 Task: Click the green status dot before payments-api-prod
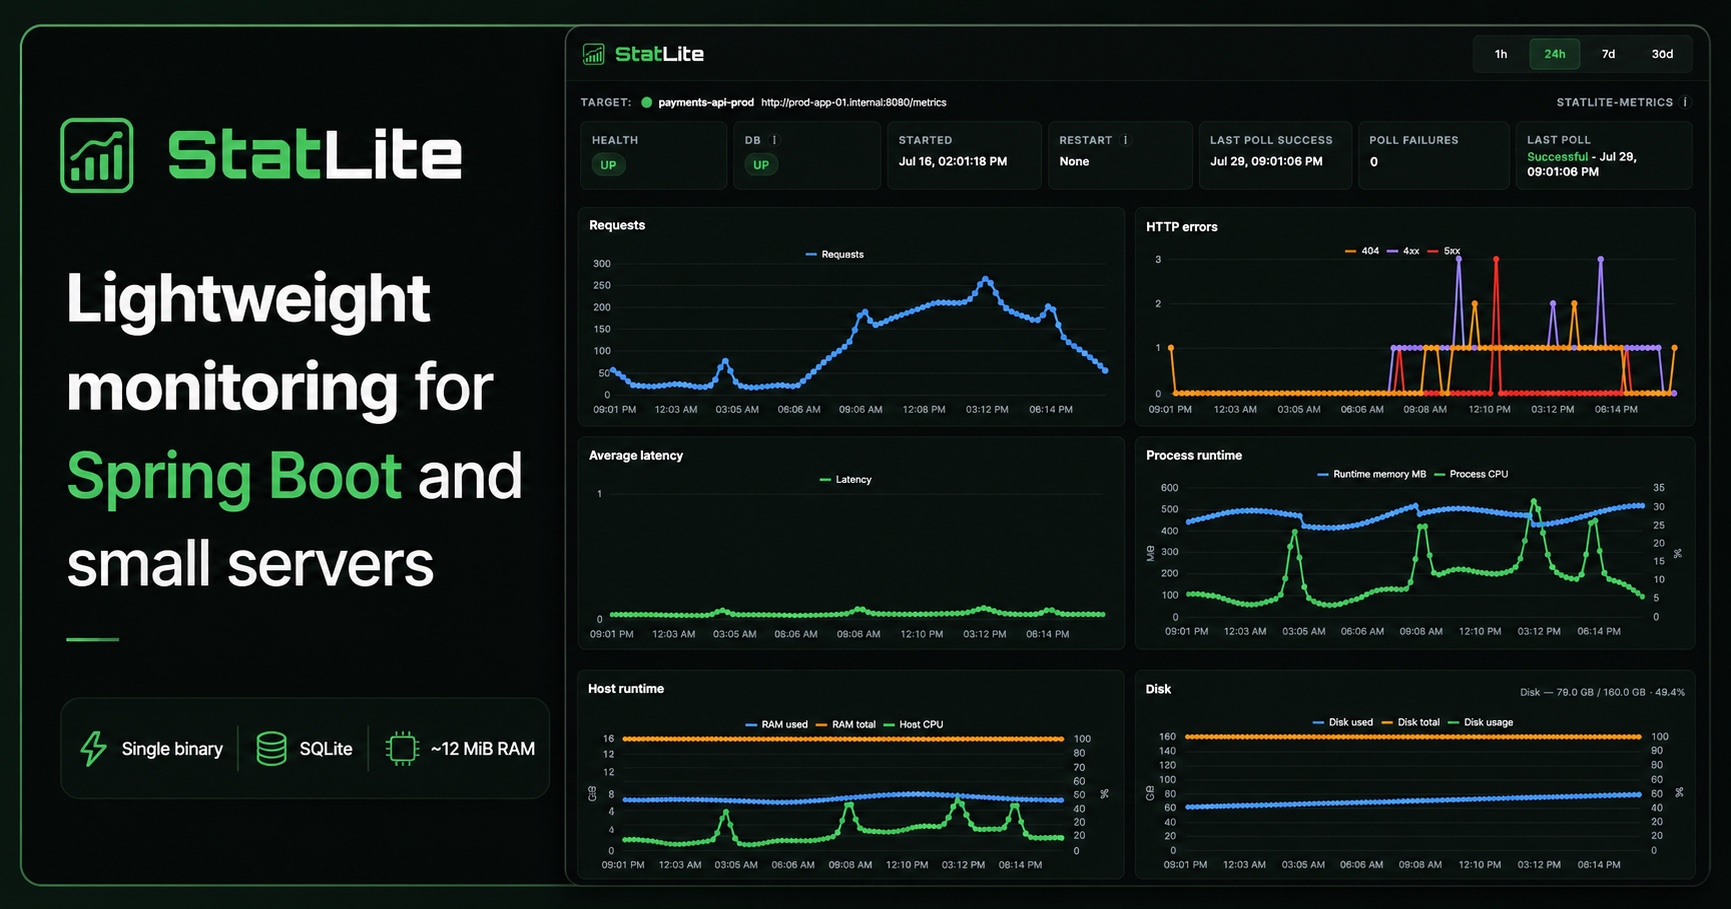click(646, 102)
